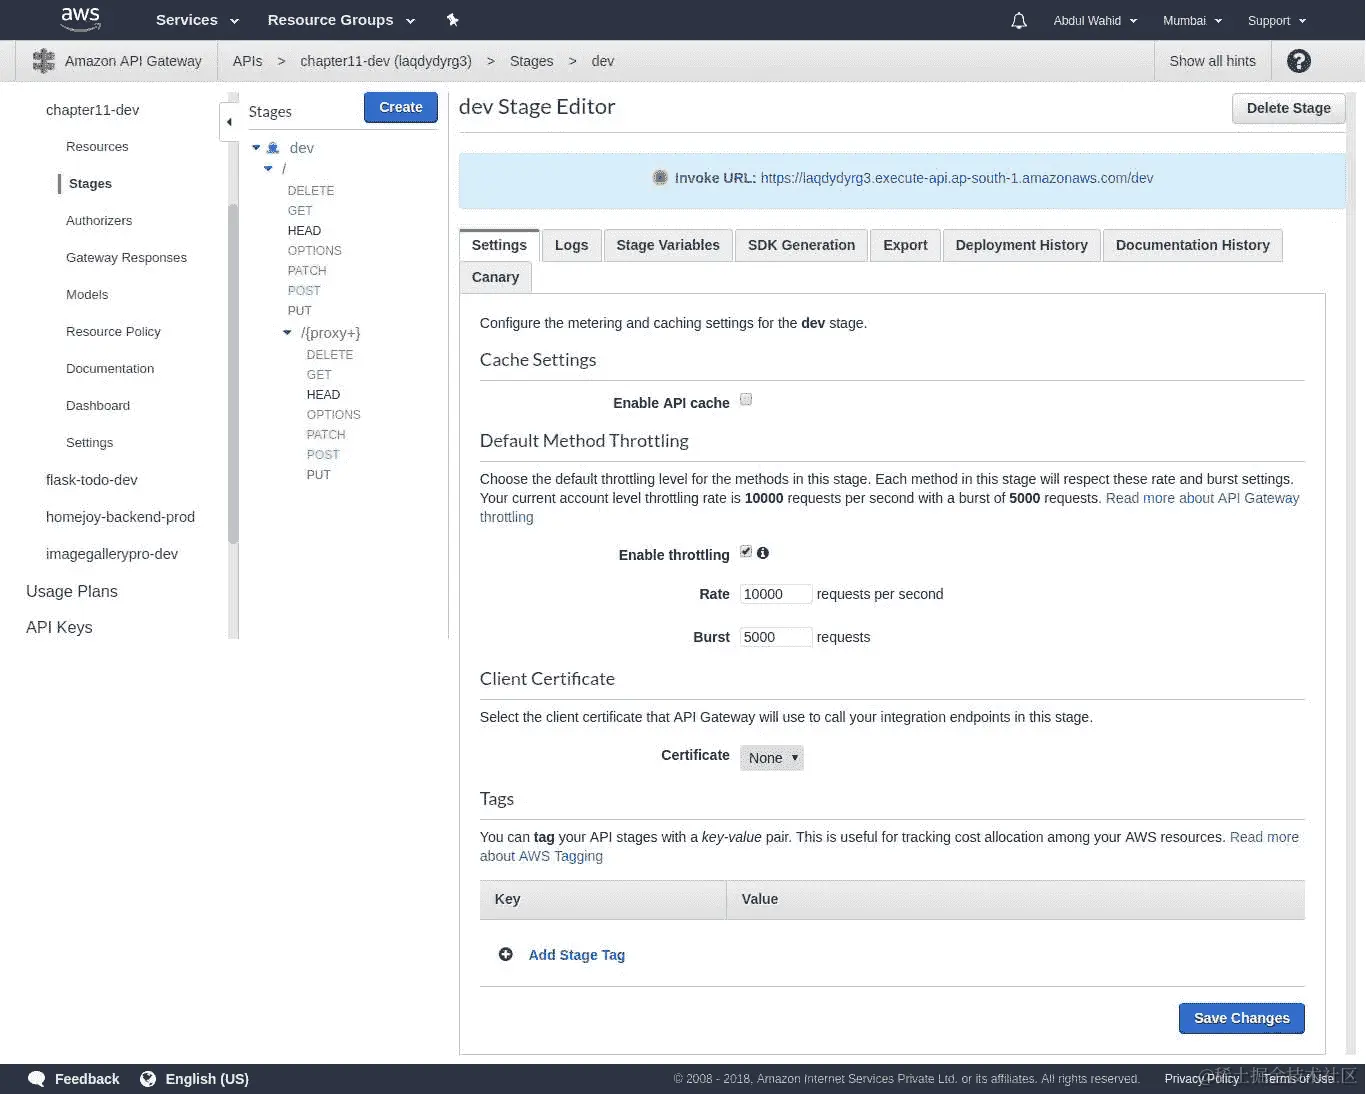Screen dimensions: 1366x1094
Task: Click APIs in the breadcrumb
Action: (247, 61)
